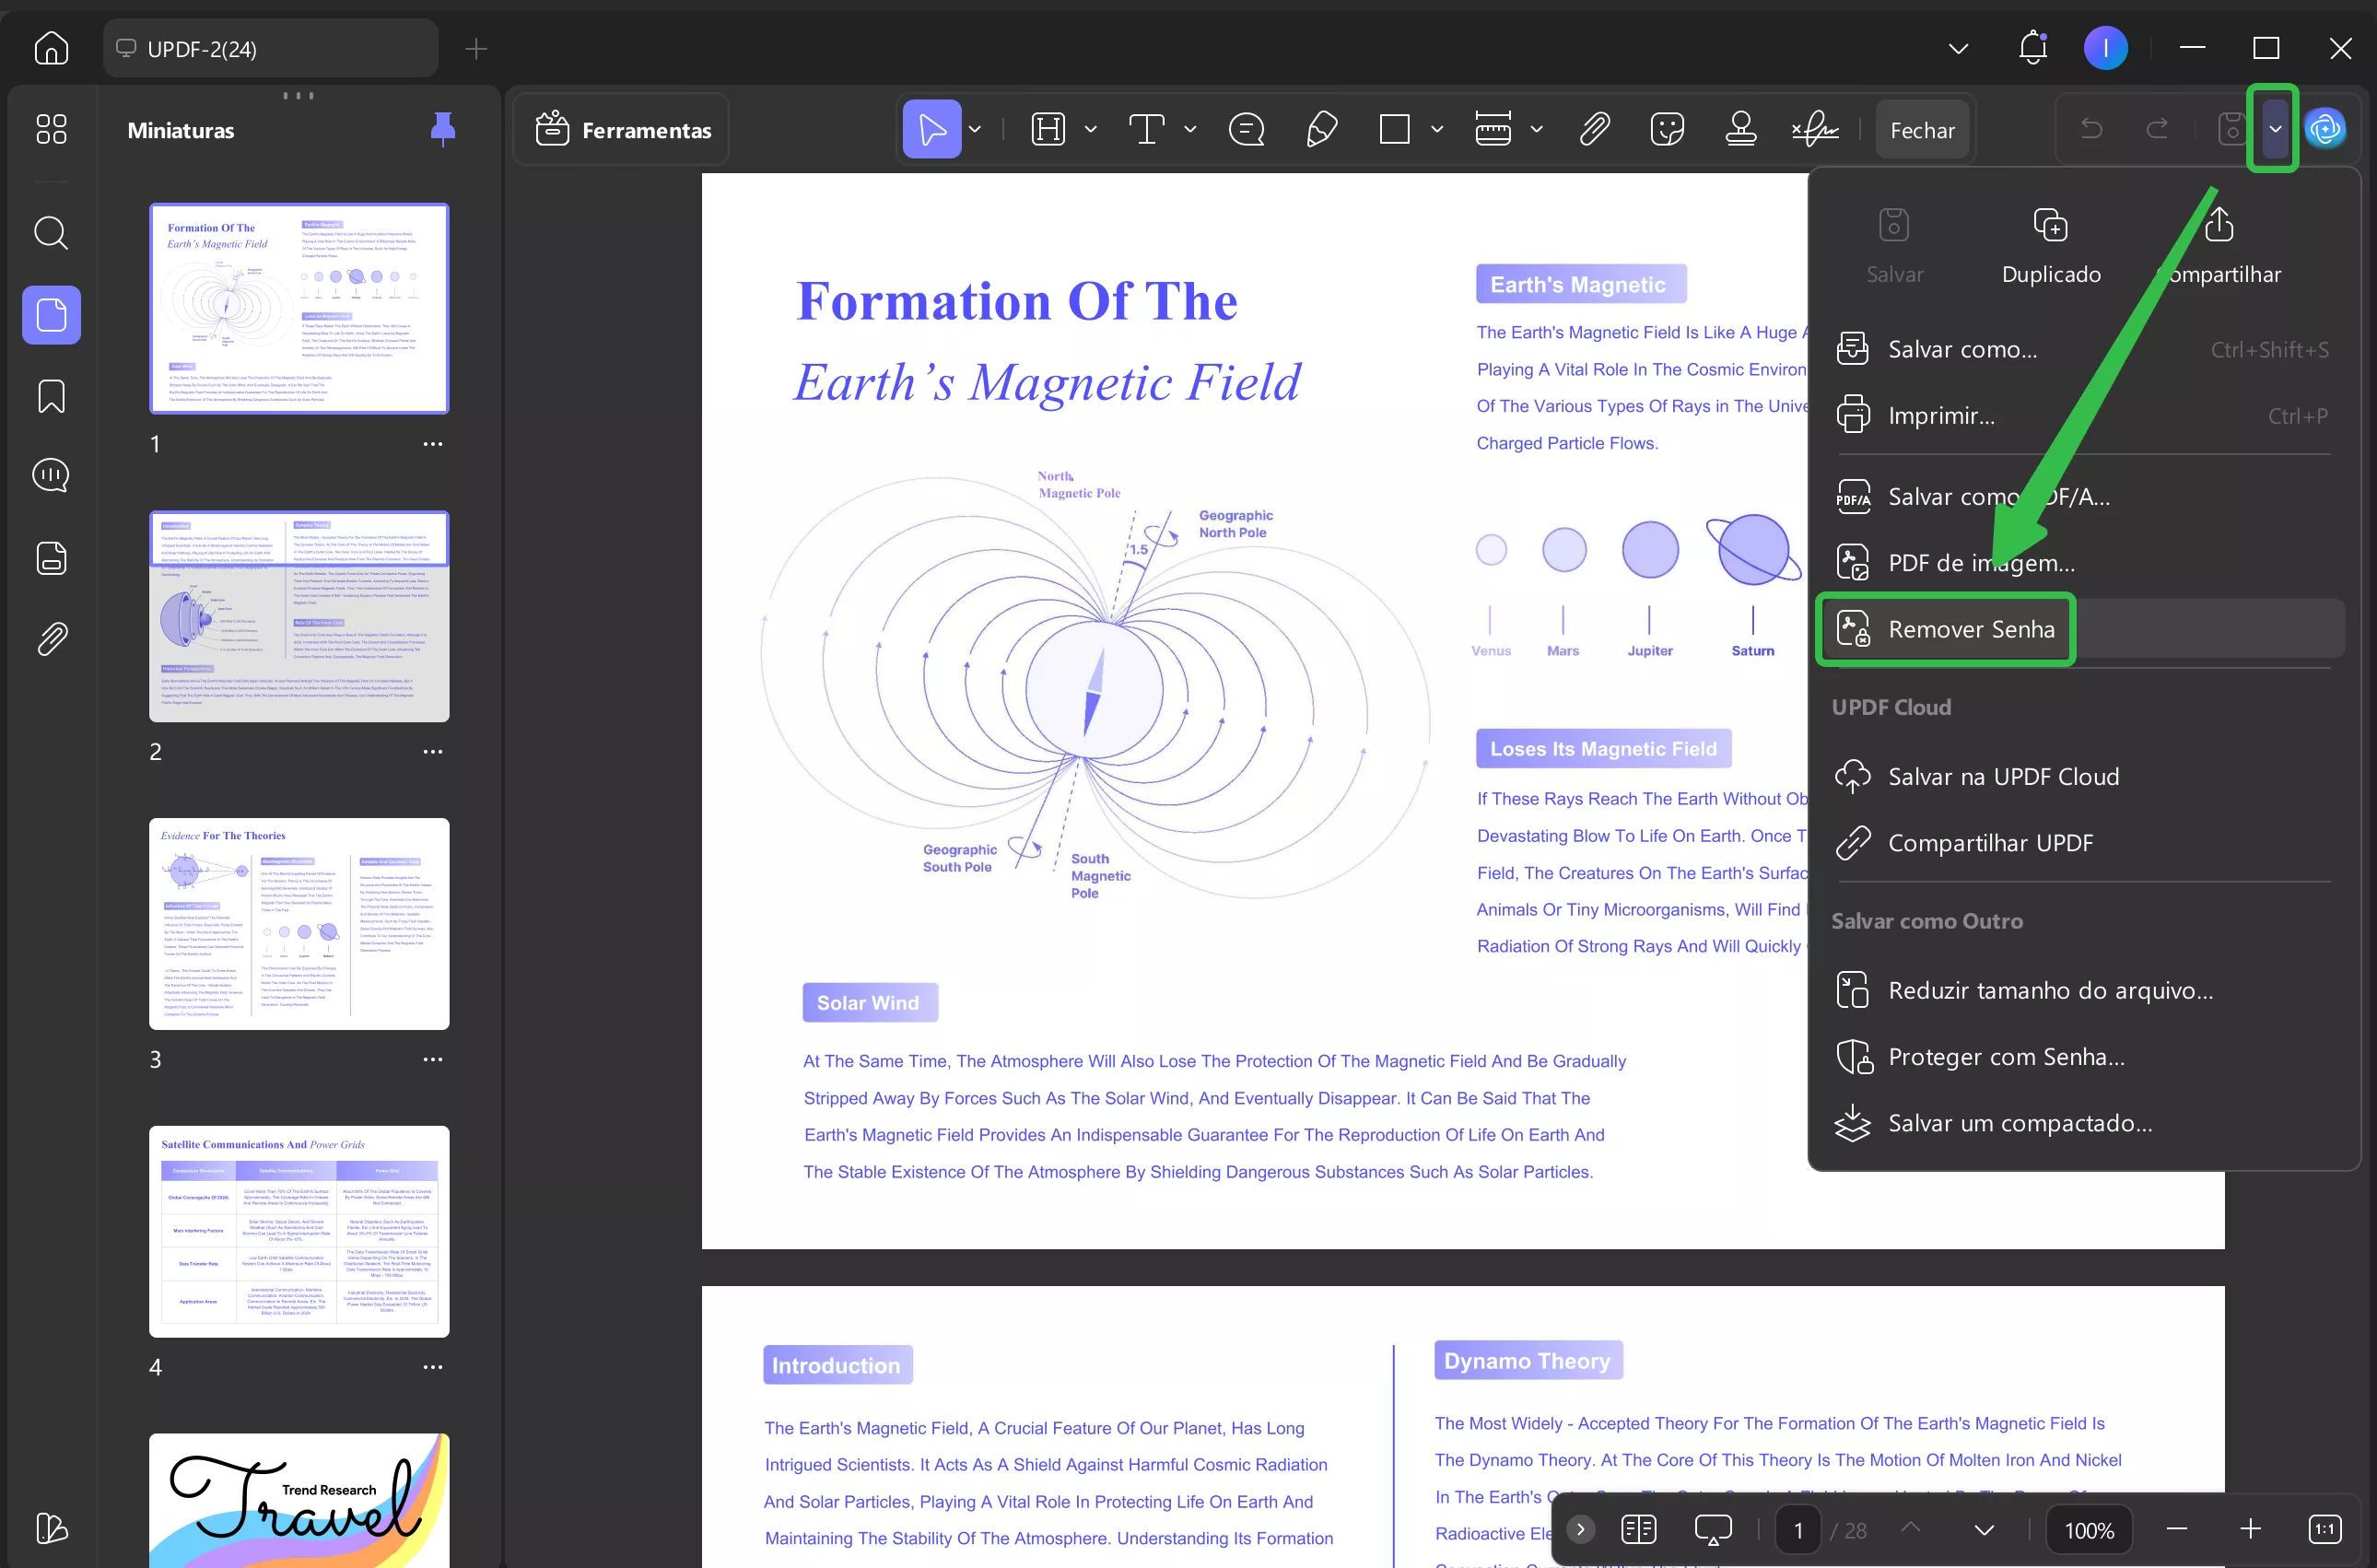Toggle the 1:1 actual size button

tap(2324, 1529)
